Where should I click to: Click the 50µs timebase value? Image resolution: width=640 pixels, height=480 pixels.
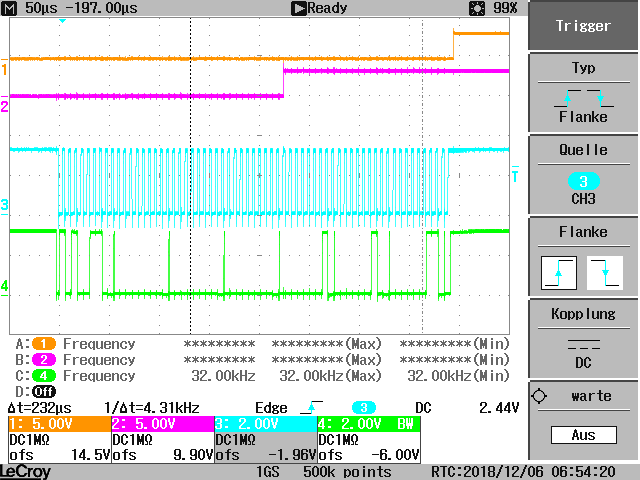tap(41, 8)
